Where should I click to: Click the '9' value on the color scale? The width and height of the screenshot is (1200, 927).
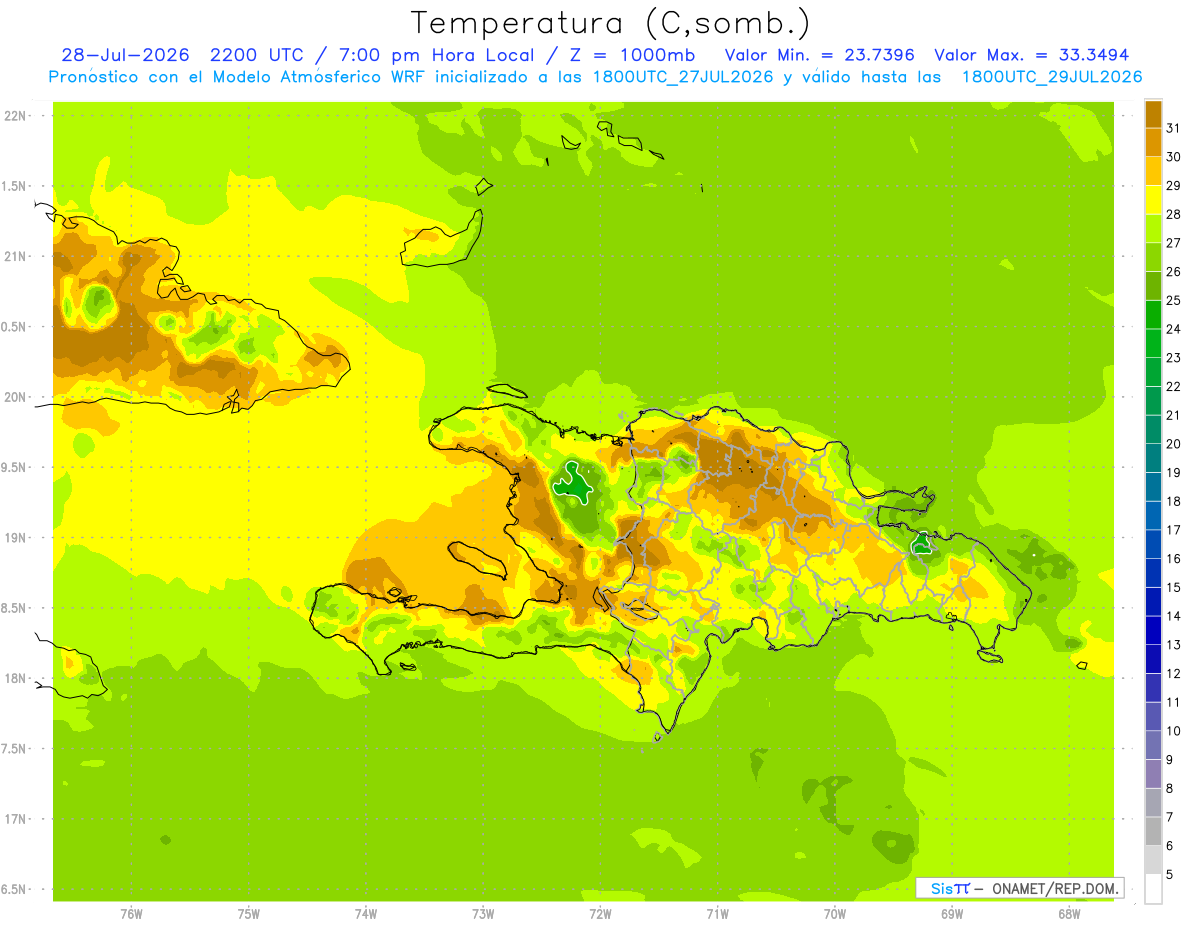click(1170, 760)
